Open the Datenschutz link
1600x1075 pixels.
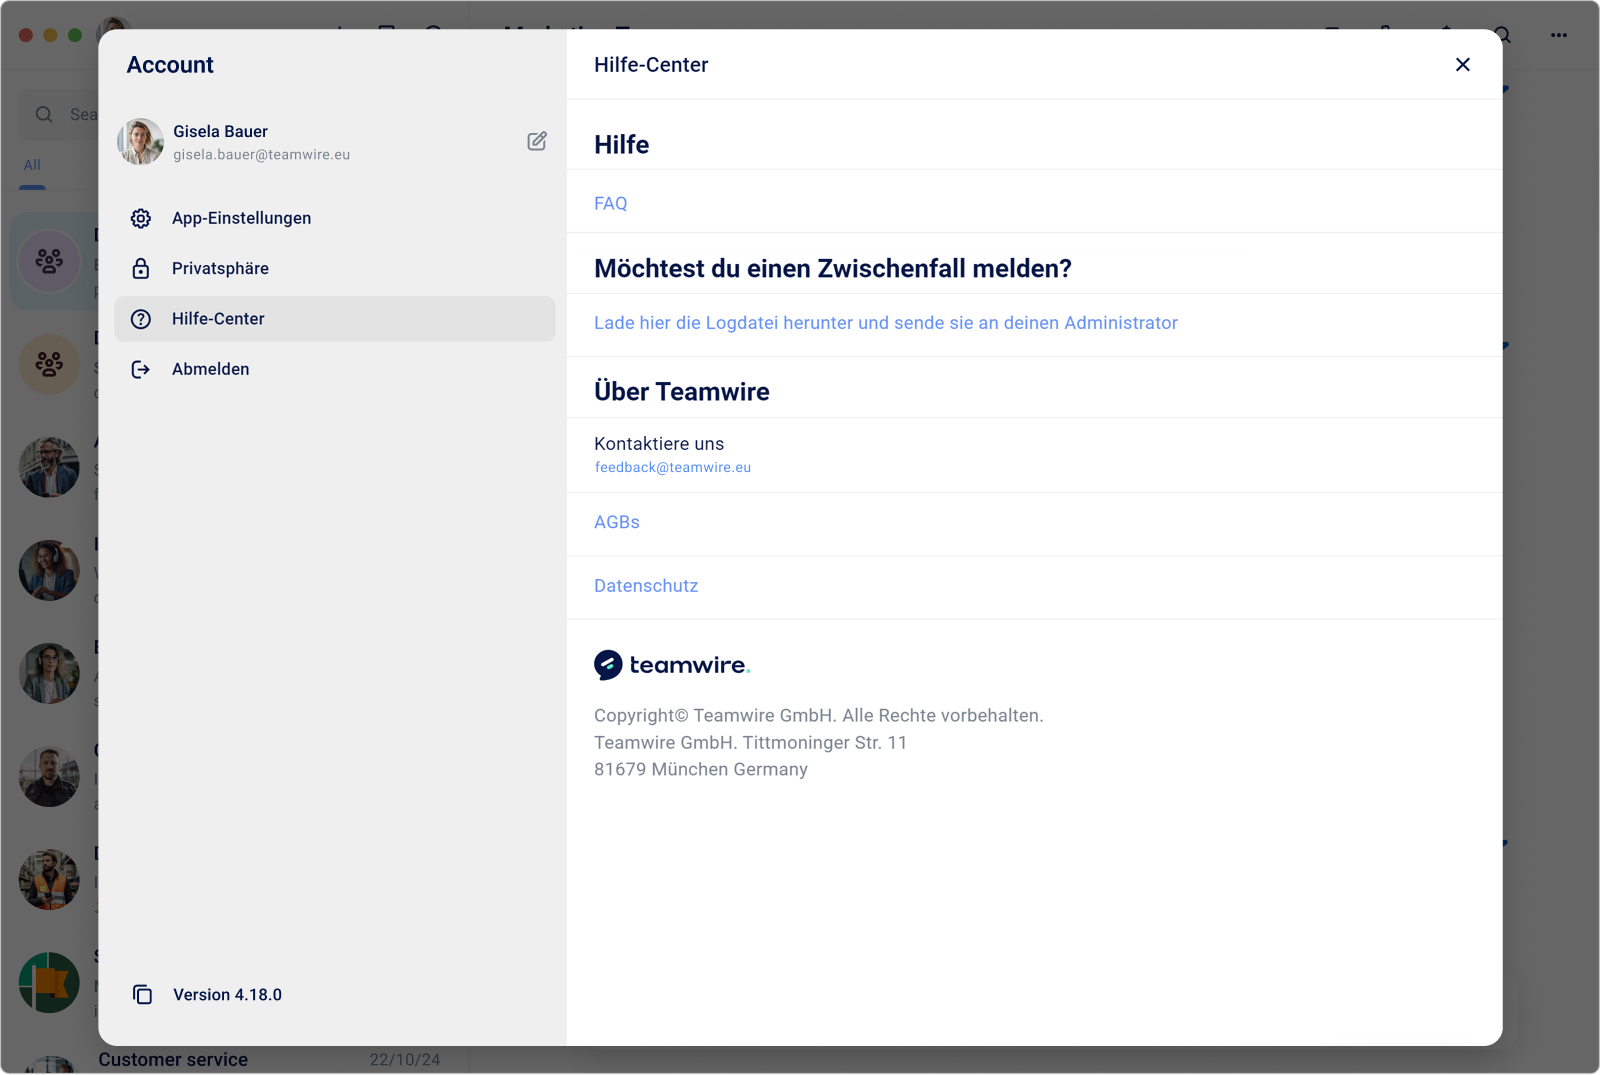click(x=646, y=586)
